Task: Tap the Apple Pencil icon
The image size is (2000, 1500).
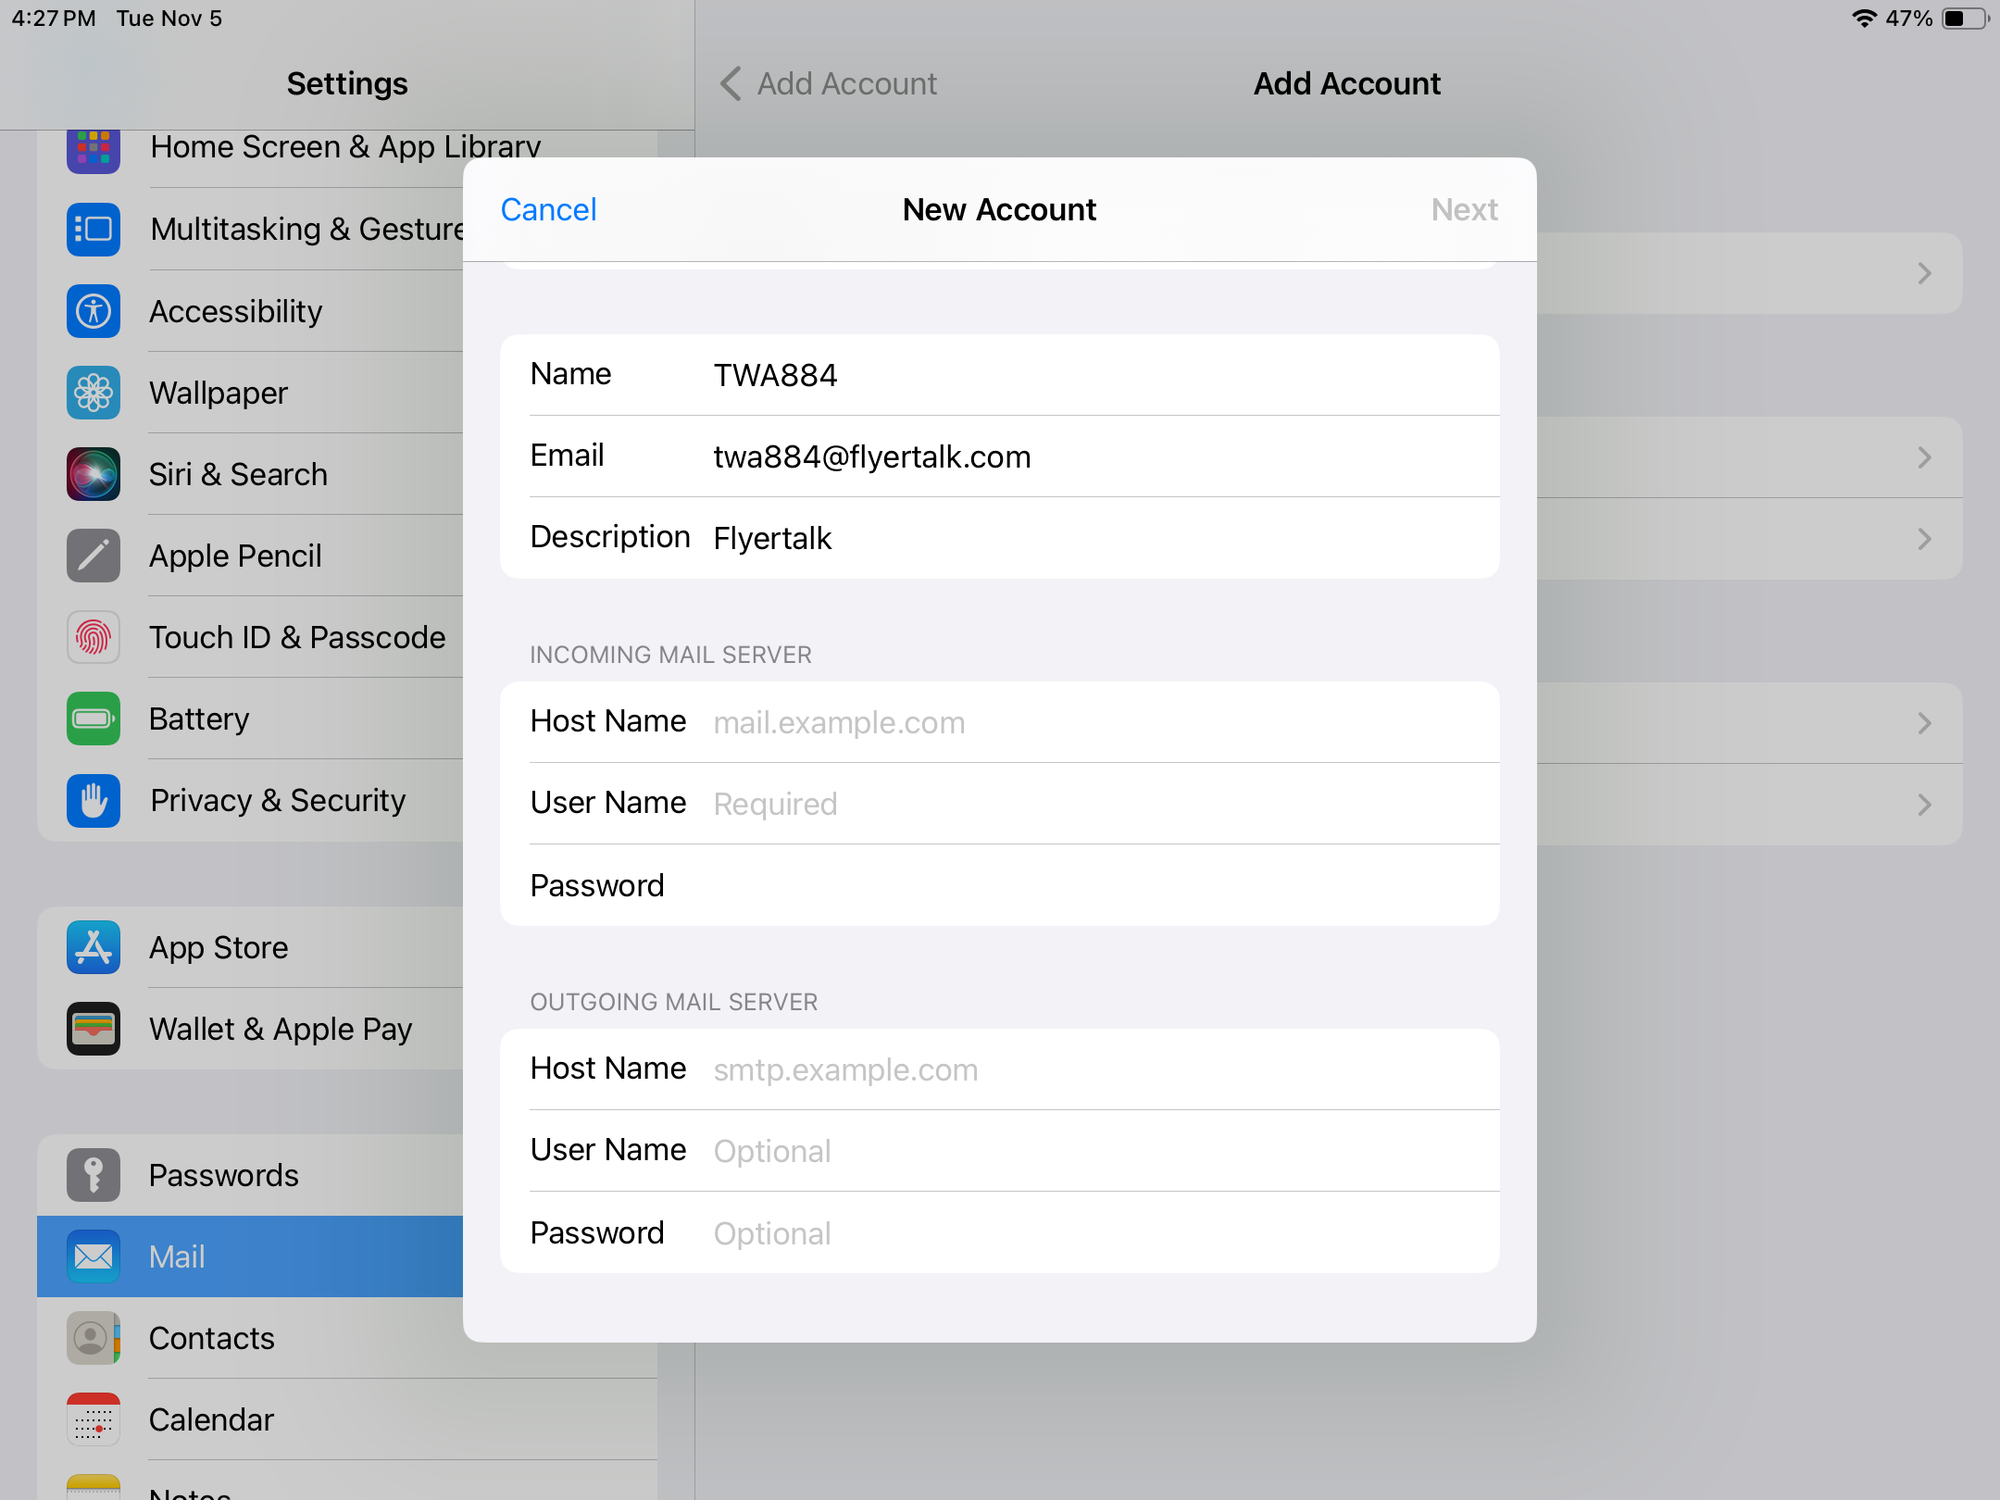Action: pyautogui.click(x=93, y=556)
